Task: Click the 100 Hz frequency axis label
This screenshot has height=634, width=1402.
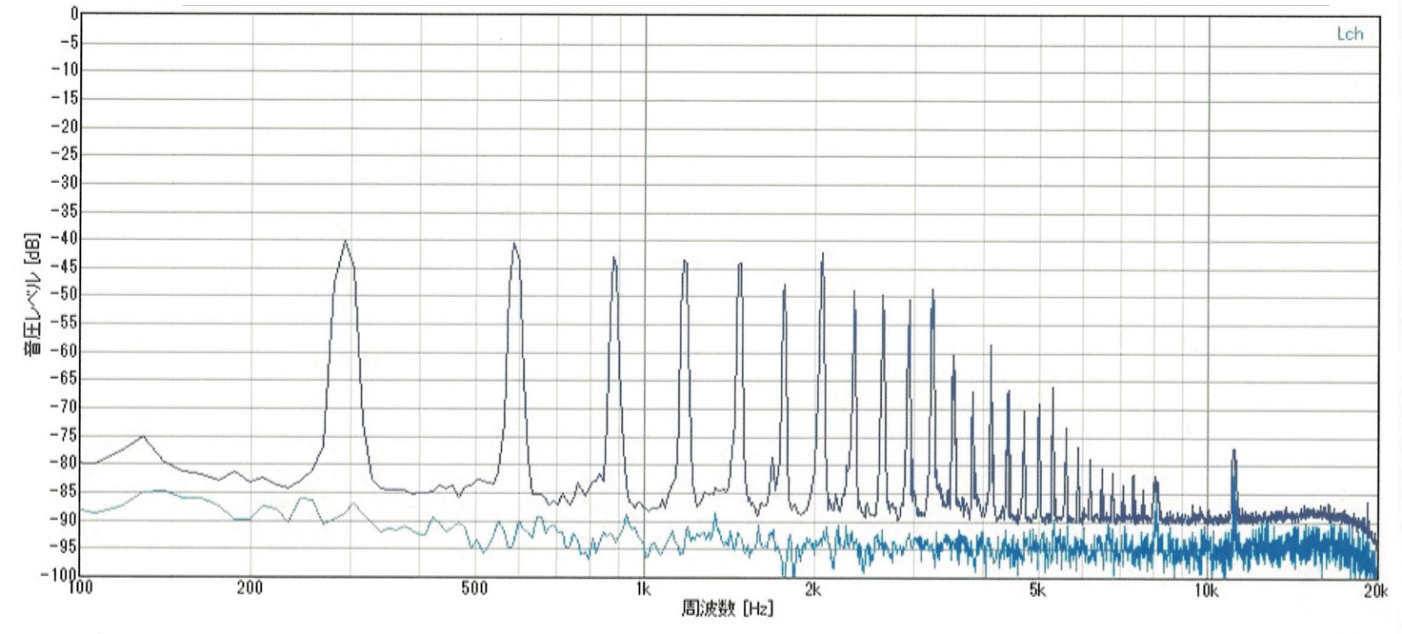Action: click(x=82, y=590)
